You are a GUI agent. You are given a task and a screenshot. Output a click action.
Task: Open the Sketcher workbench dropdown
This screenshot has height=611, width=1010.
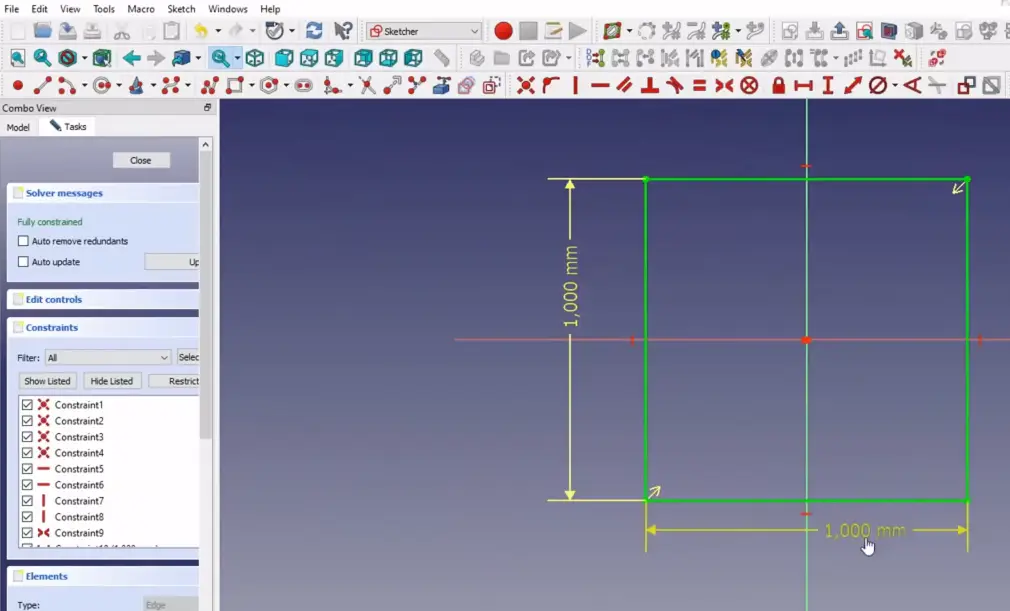pos(424,31)
